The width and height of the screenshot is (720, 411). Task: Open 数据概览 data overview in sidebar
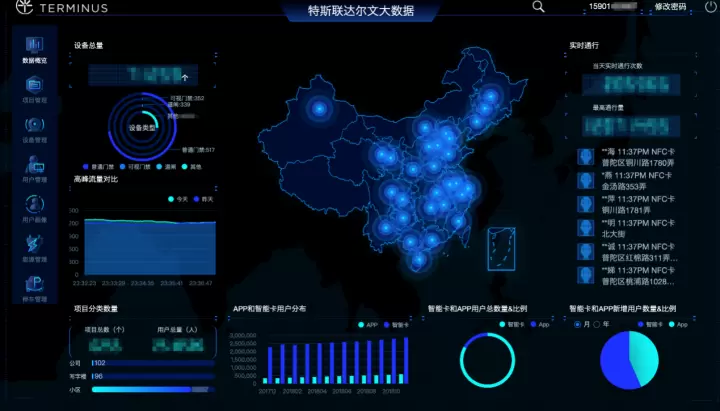[34, 50]
